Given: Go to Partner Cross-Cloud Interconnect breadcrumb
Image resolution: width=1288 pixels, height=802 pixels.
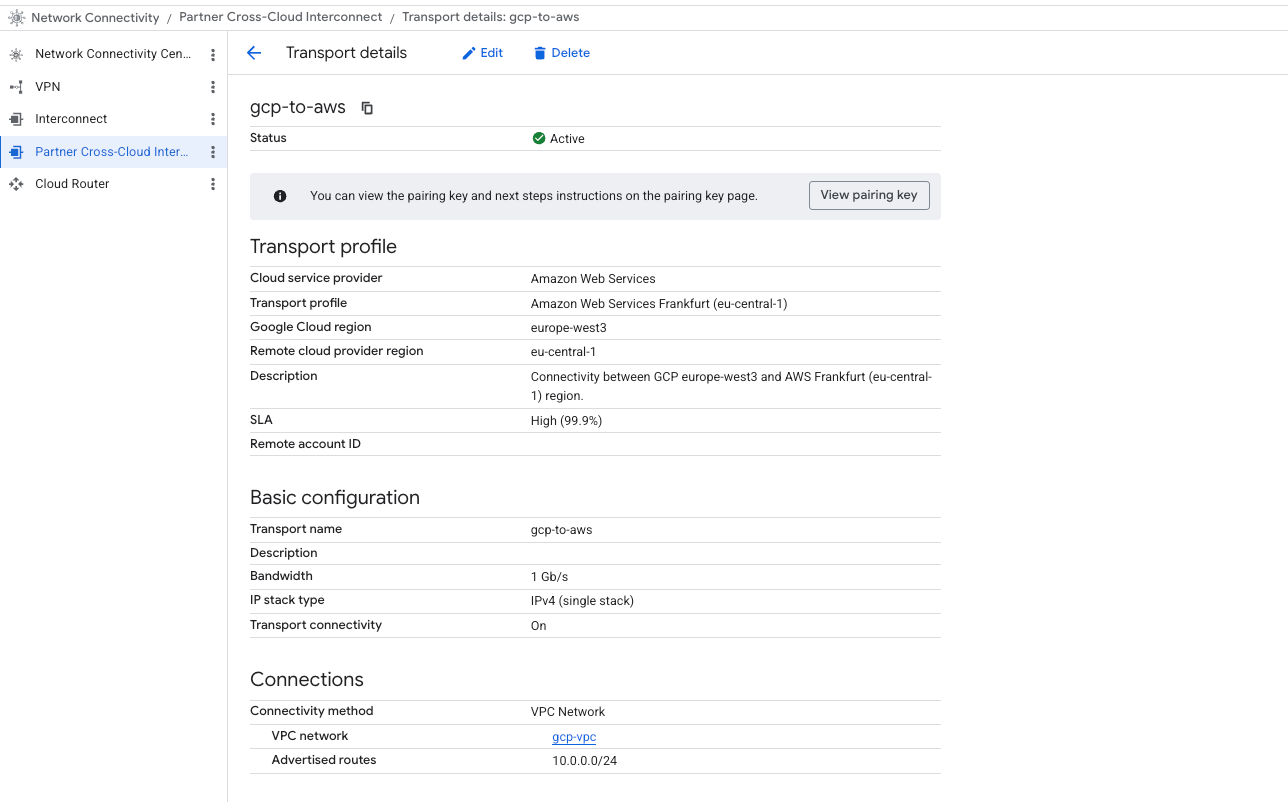Looking at the screenshot, I should pos(280,17).
